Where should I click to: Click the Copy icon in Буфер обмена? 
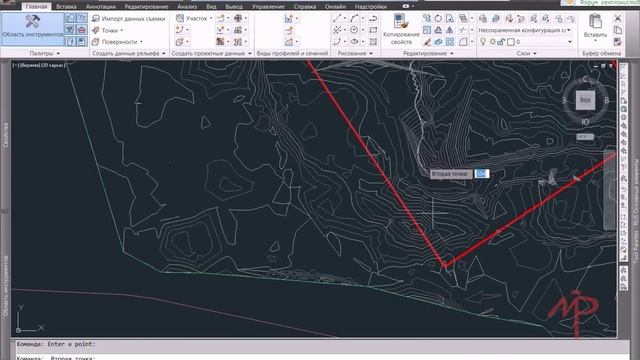(x=618, y=30)
